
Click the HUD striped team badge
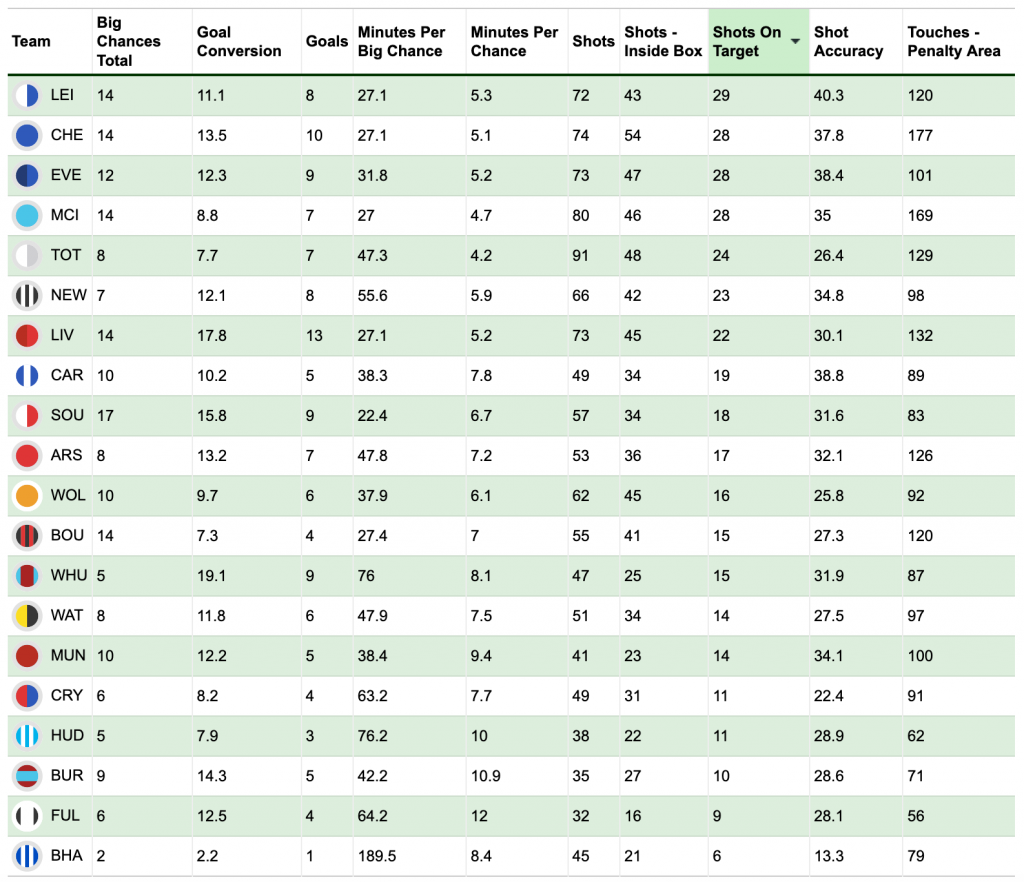tap(27, 736)
